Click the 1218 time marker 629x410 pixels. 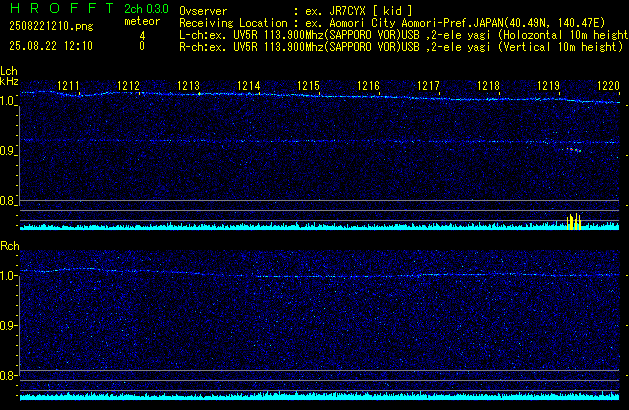[x=488, y=86]
